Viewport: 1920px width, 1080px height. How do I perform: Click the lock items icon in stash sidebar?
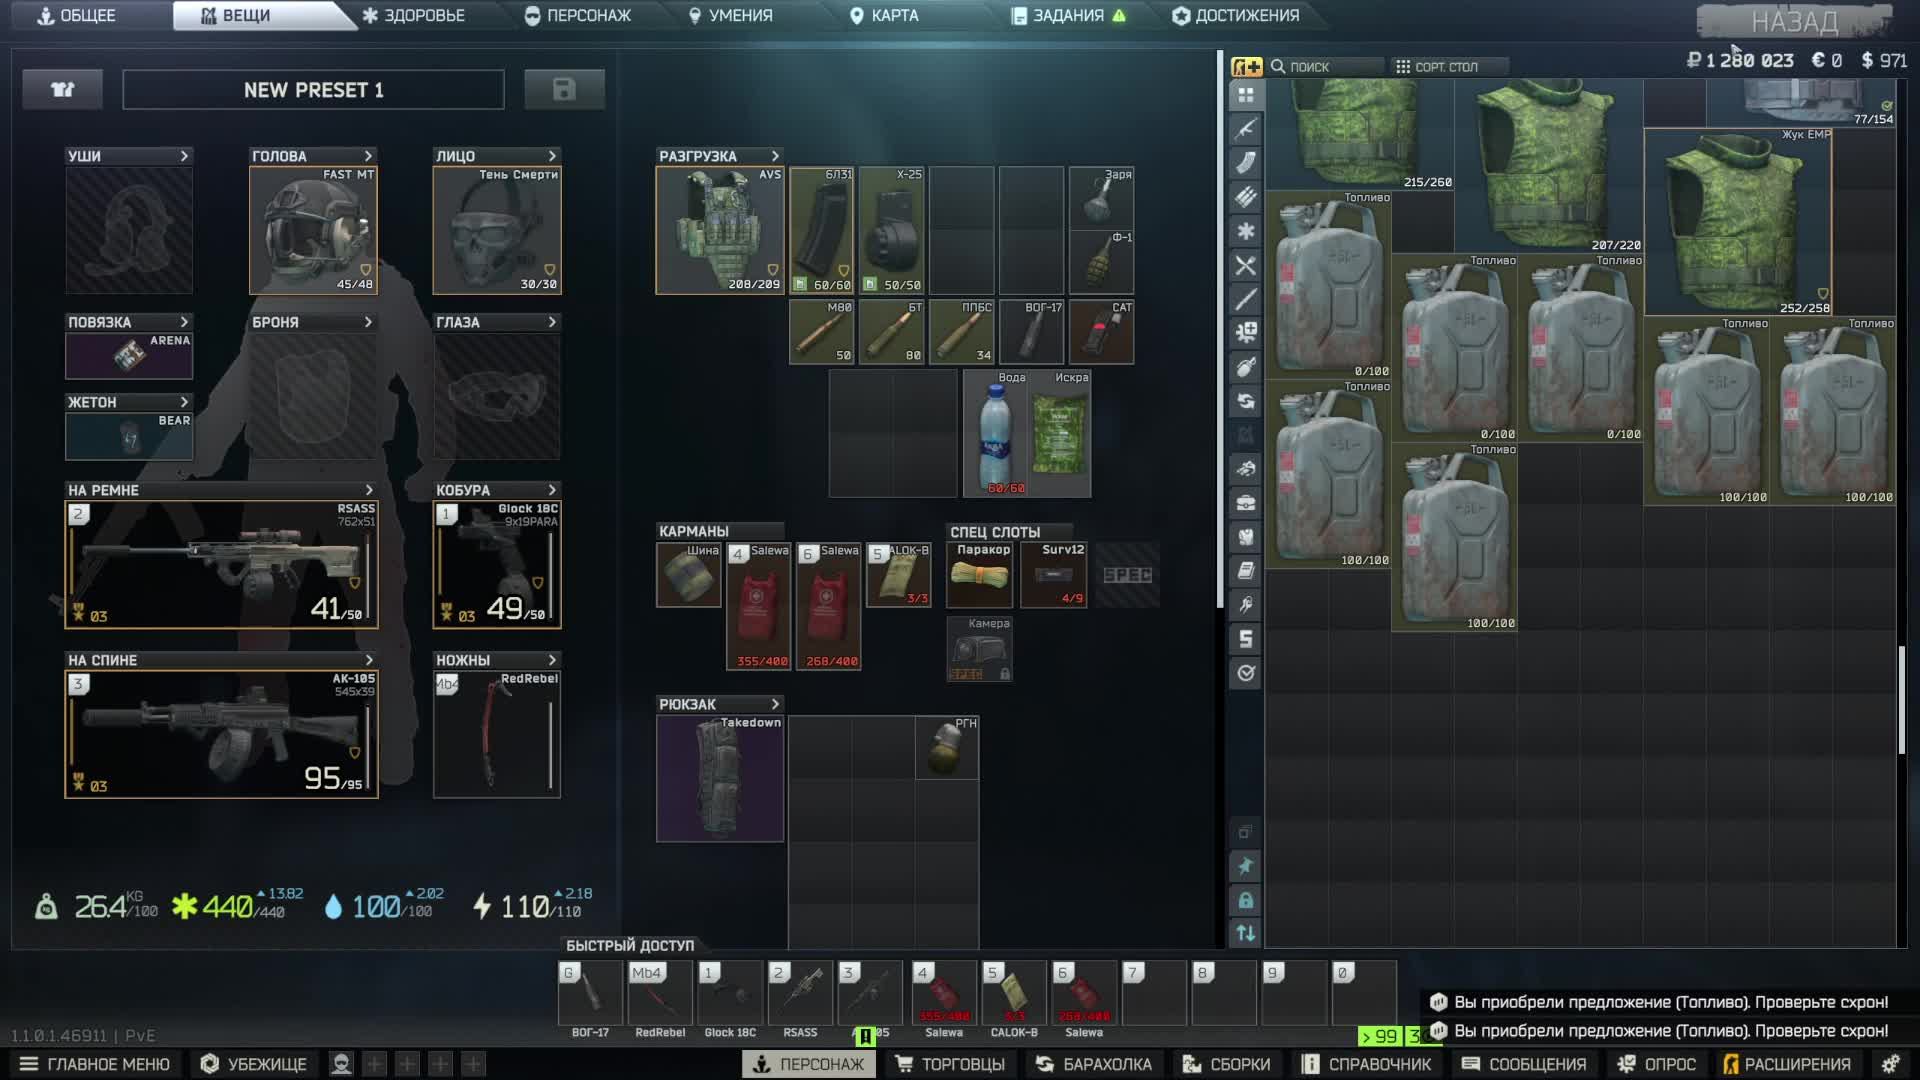coord(1245,900)
